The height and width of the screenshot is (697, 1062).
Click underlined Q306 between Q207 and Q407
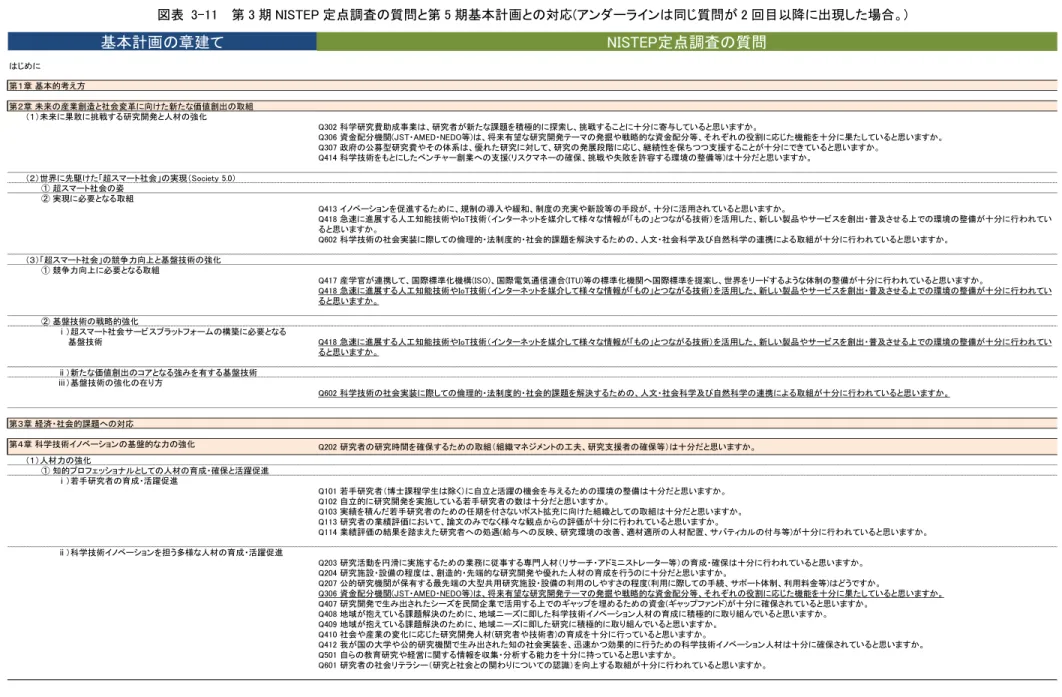pos(631,593)
